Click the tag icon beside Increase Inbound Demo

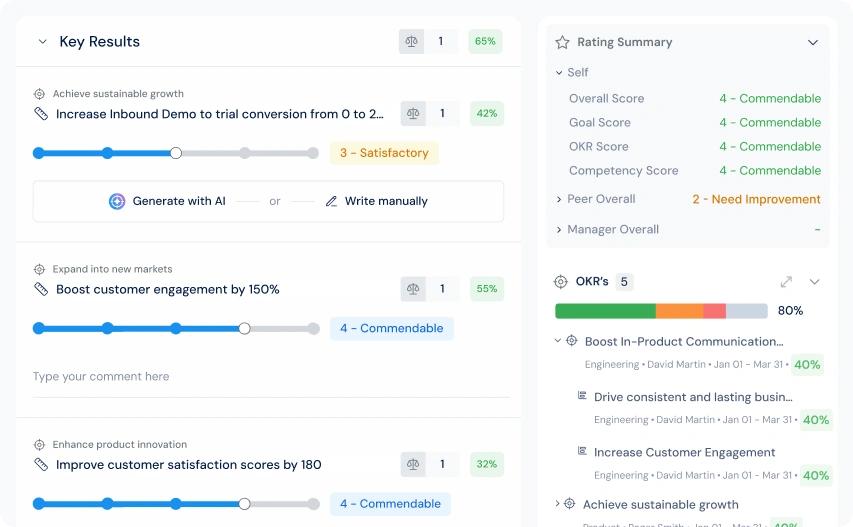41,114
